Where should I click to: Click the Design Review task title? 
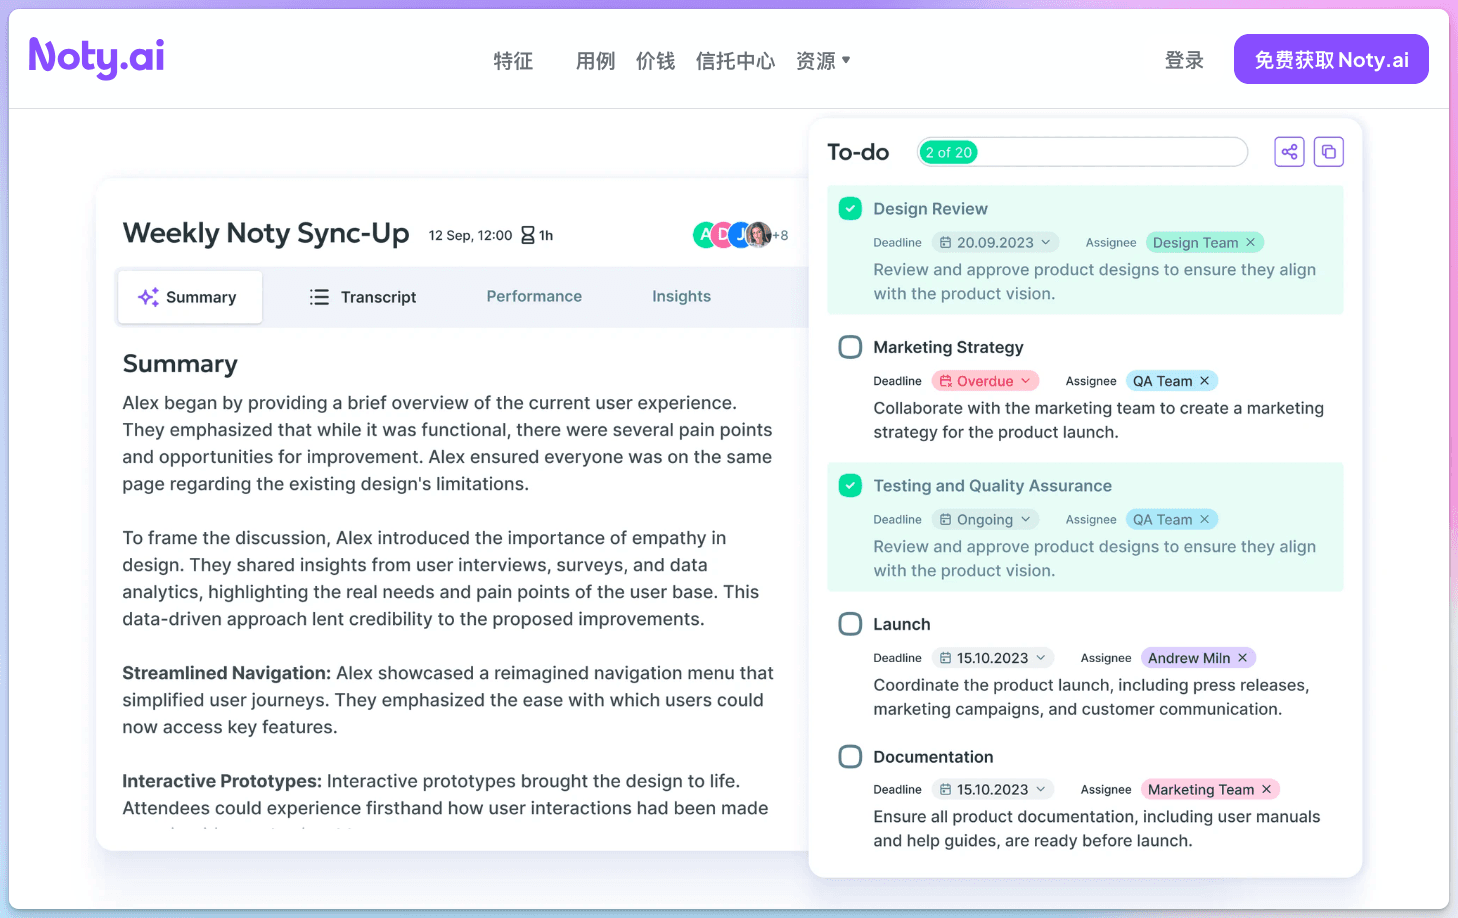930,208
